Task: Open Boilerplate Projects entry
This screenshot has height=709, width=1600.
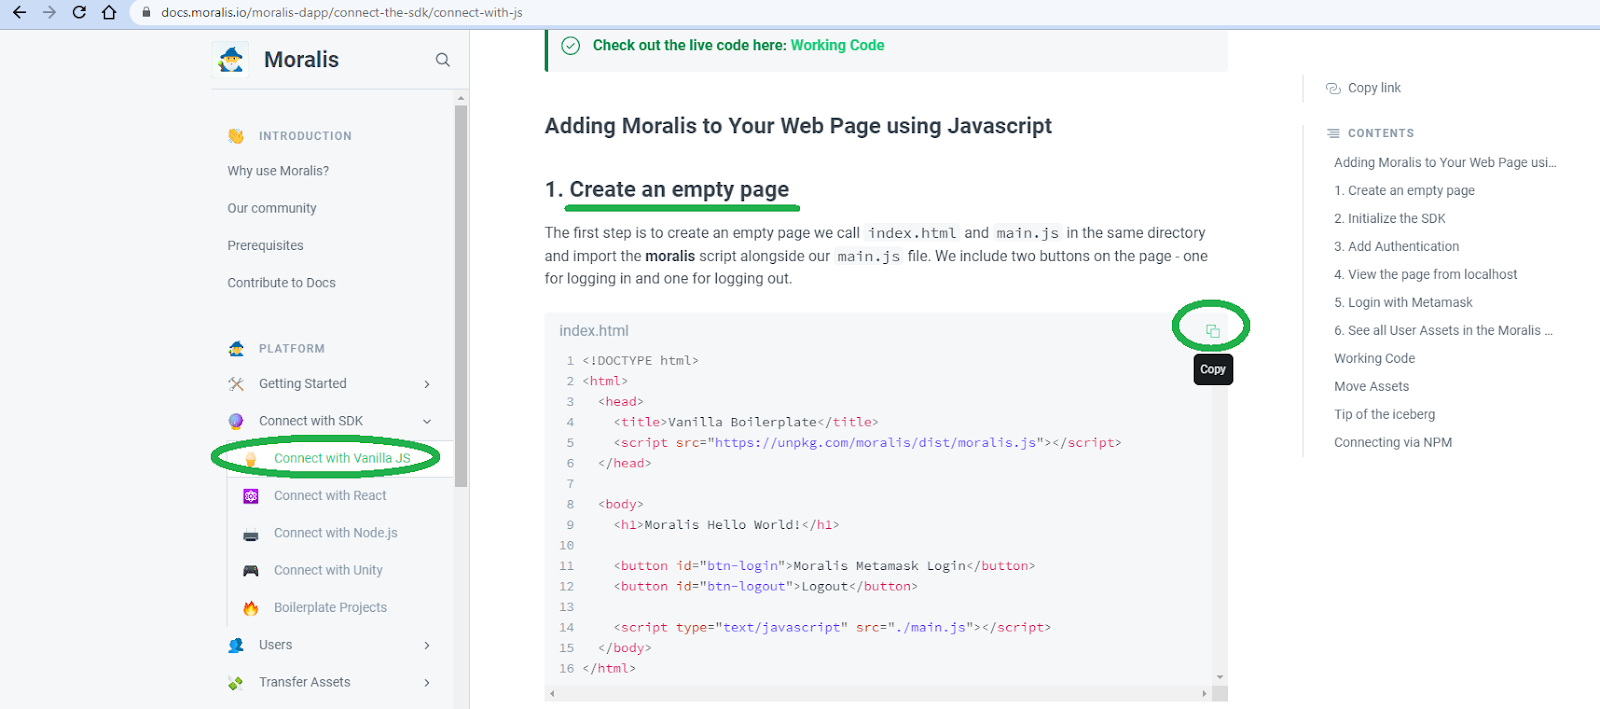Action: point(330,608)
